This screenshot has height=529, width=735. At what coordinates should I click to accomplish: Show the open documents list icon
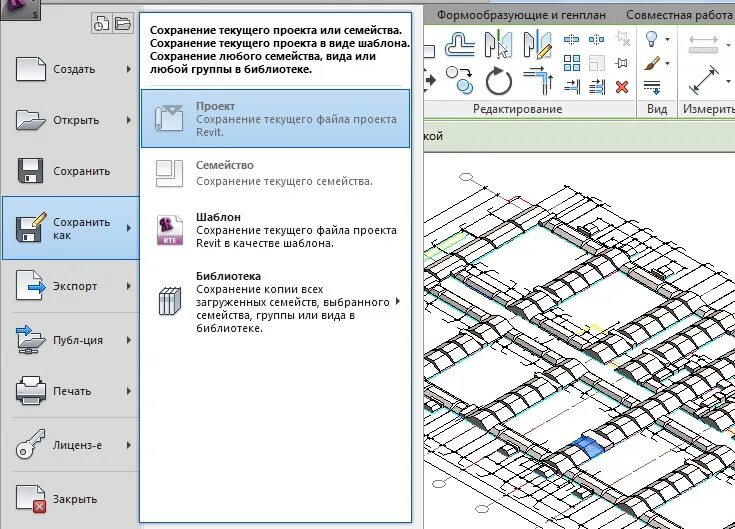click(123, 23)
